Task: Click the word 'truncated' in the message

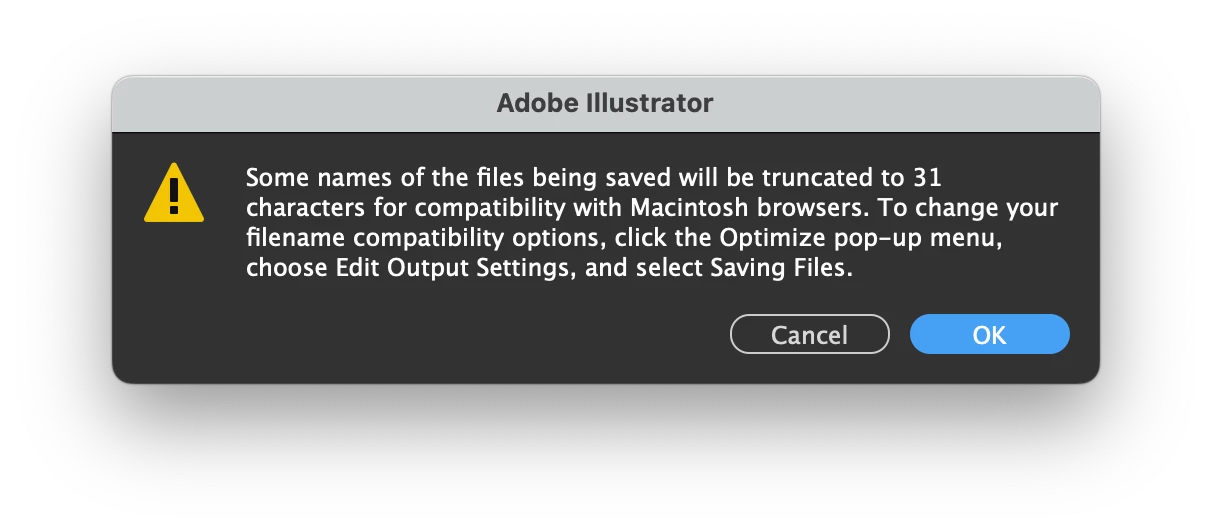Action: pyautogui.click(x=821, y=179)
